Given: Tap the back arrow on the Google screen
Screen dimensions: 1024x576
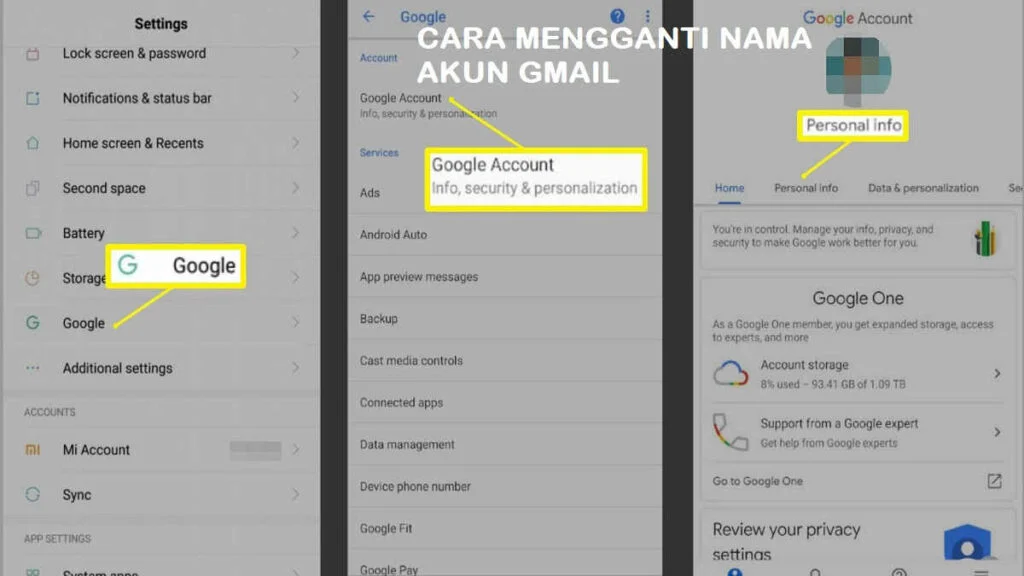Looking at the screenshot, I should pyautogui.click(x=369, y=17).
